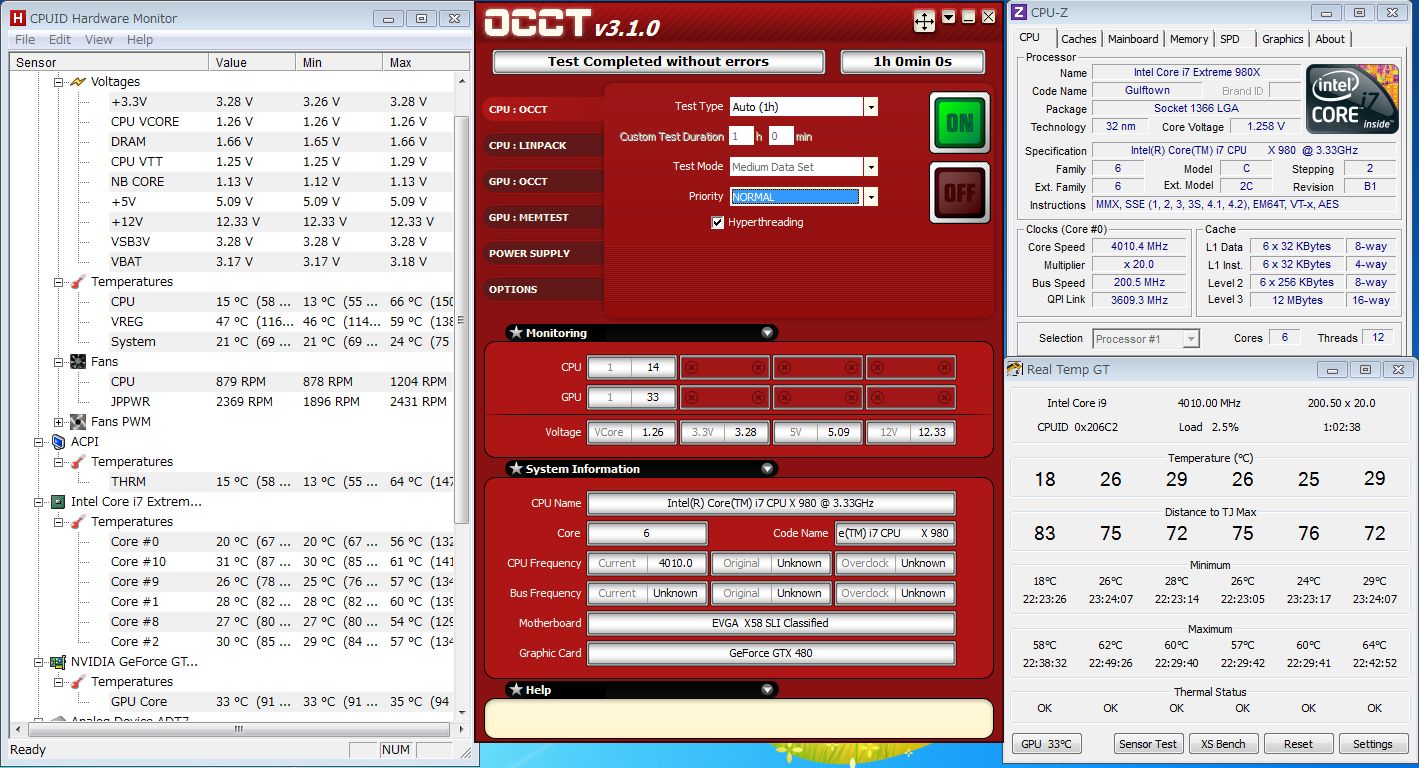
Task: Select the GPU : MEMTEST tab
Action: (x=544, y=218)
